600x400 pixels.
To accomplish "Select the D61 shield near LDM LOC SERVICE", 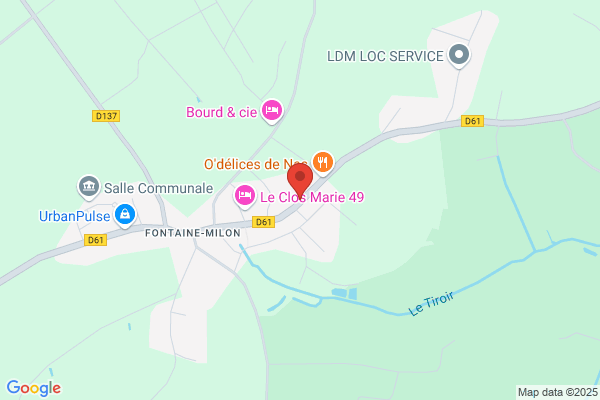I will point(472,121).
